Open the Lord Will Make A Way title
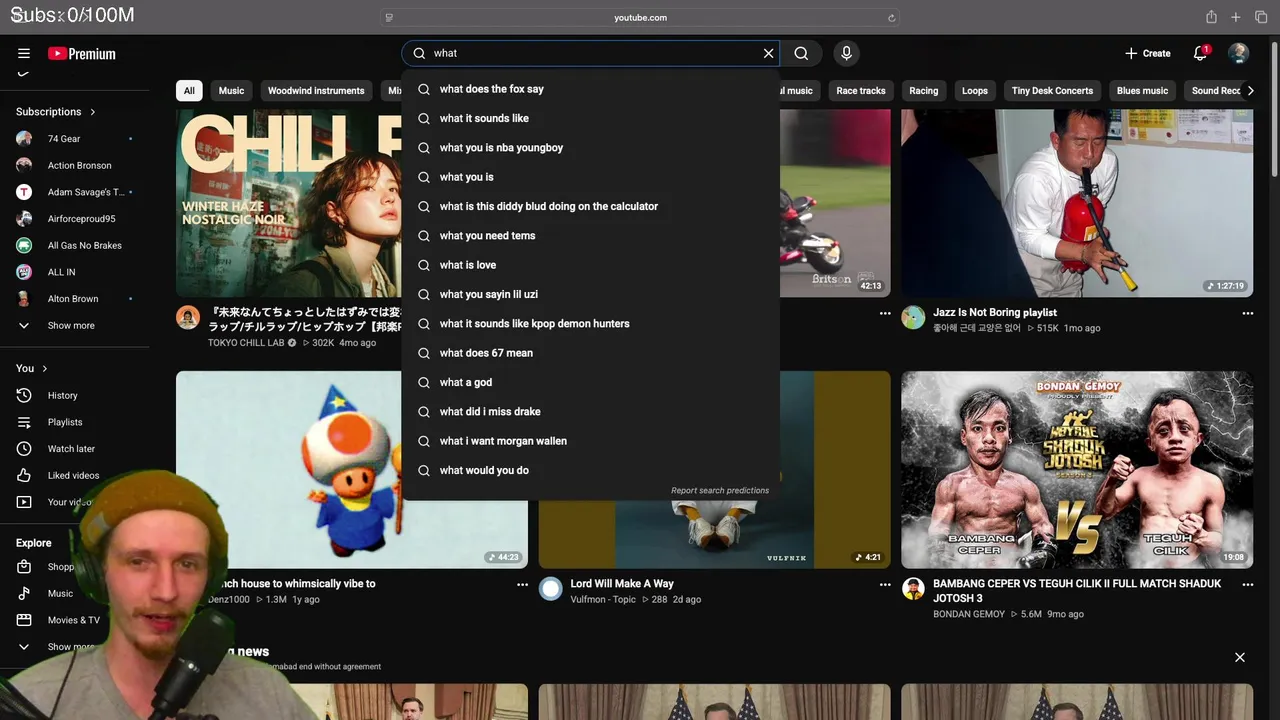 tap(622, 584)
